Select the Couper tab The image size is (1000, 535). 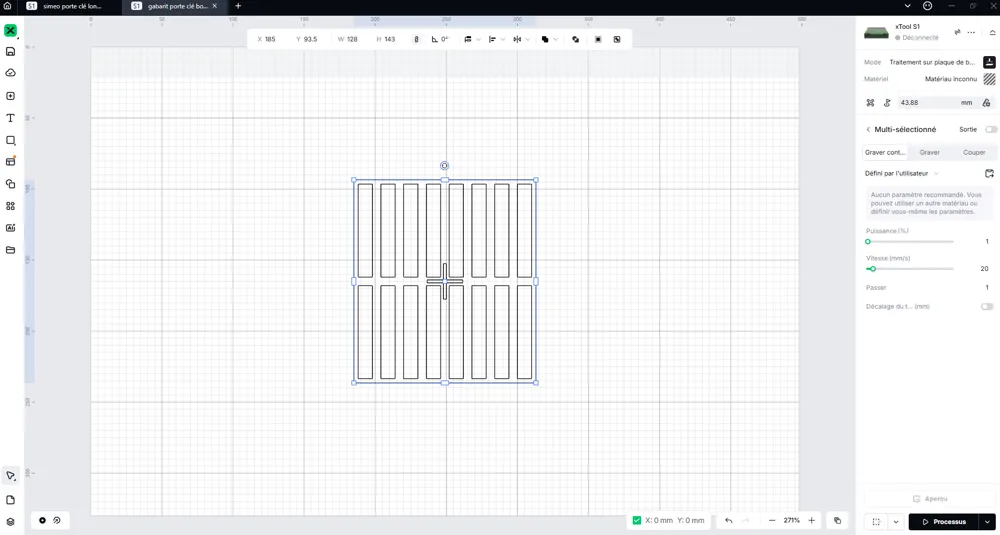[x=974, y=152]
